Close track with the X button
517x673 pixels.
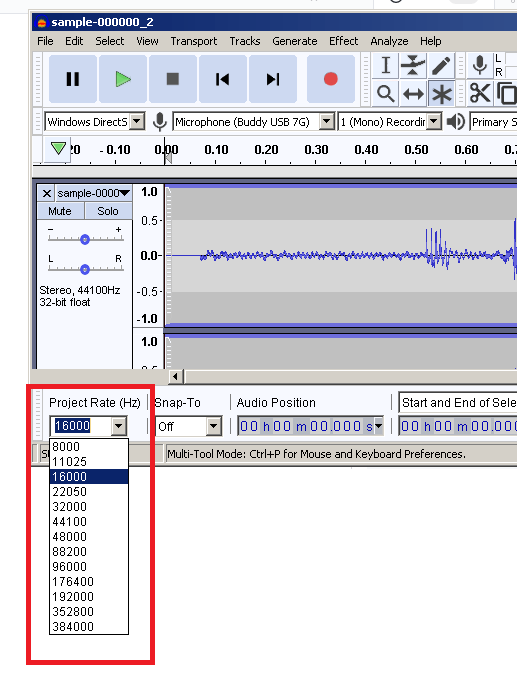[x=47, y=193]
